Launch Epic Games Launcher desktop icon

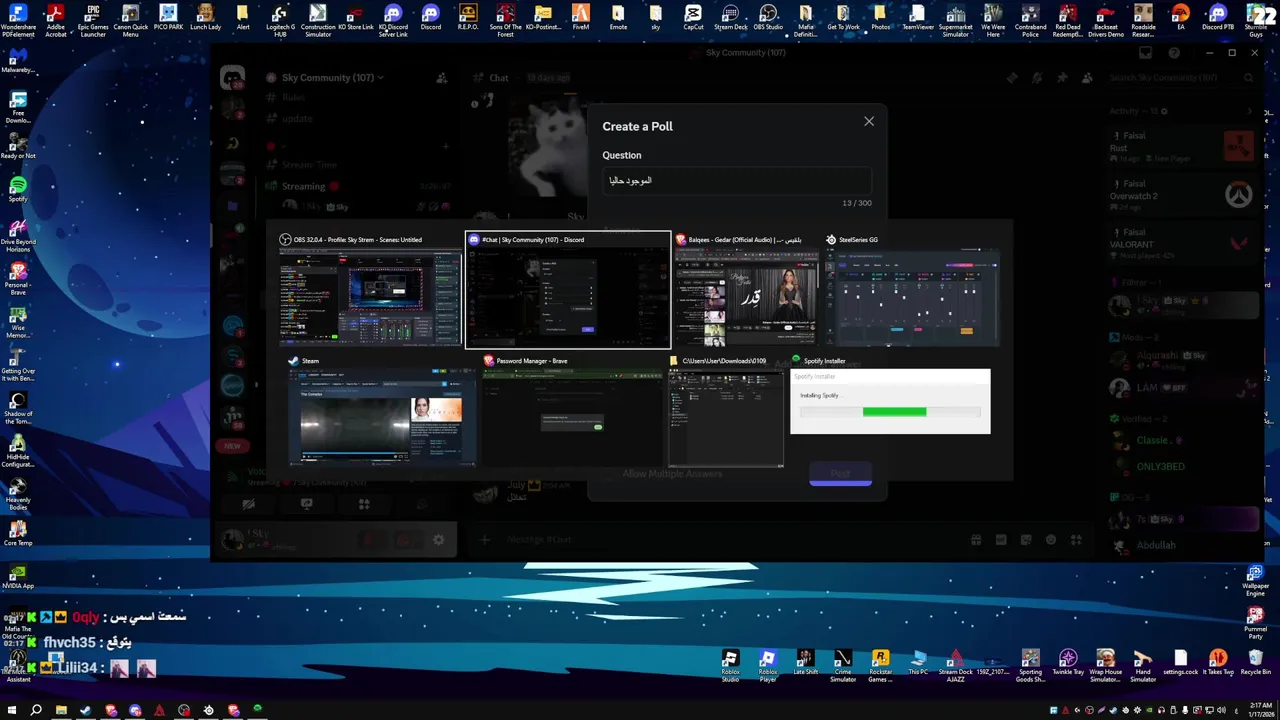93,19
